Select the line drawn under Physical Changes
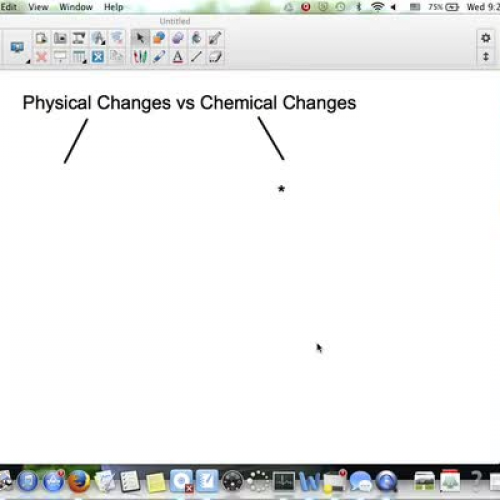This screenshot has height=500, width=500. coord(76,141)
